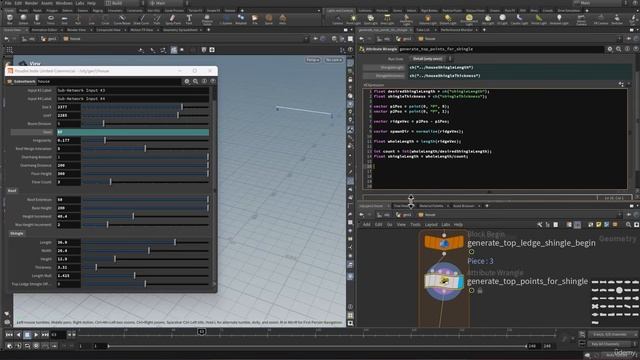This screenshot has height=360, width=640.
Task: Click the generate_top_points_for_shingle wrangle node
Action: (444, 281)
